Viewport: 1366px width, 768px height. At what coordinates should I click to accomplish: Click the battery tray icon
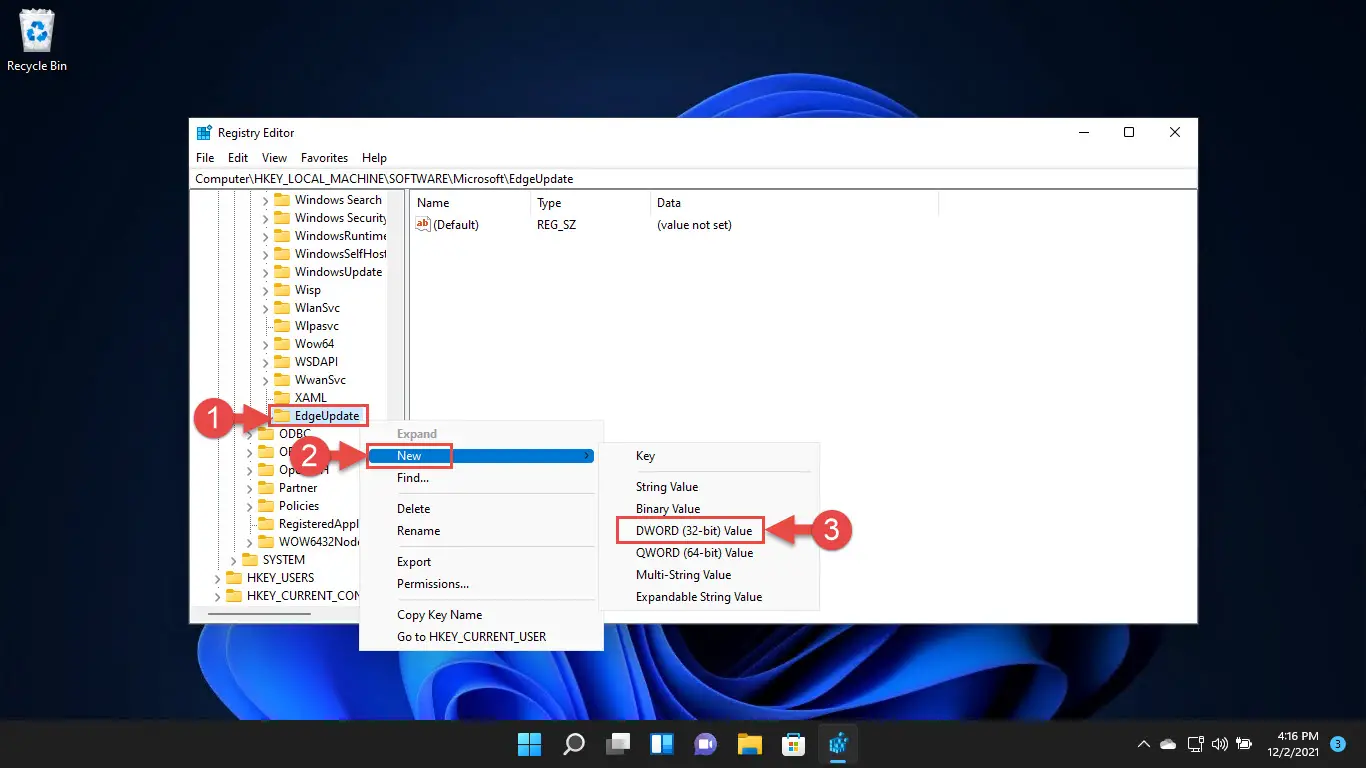pos(1244,744)
